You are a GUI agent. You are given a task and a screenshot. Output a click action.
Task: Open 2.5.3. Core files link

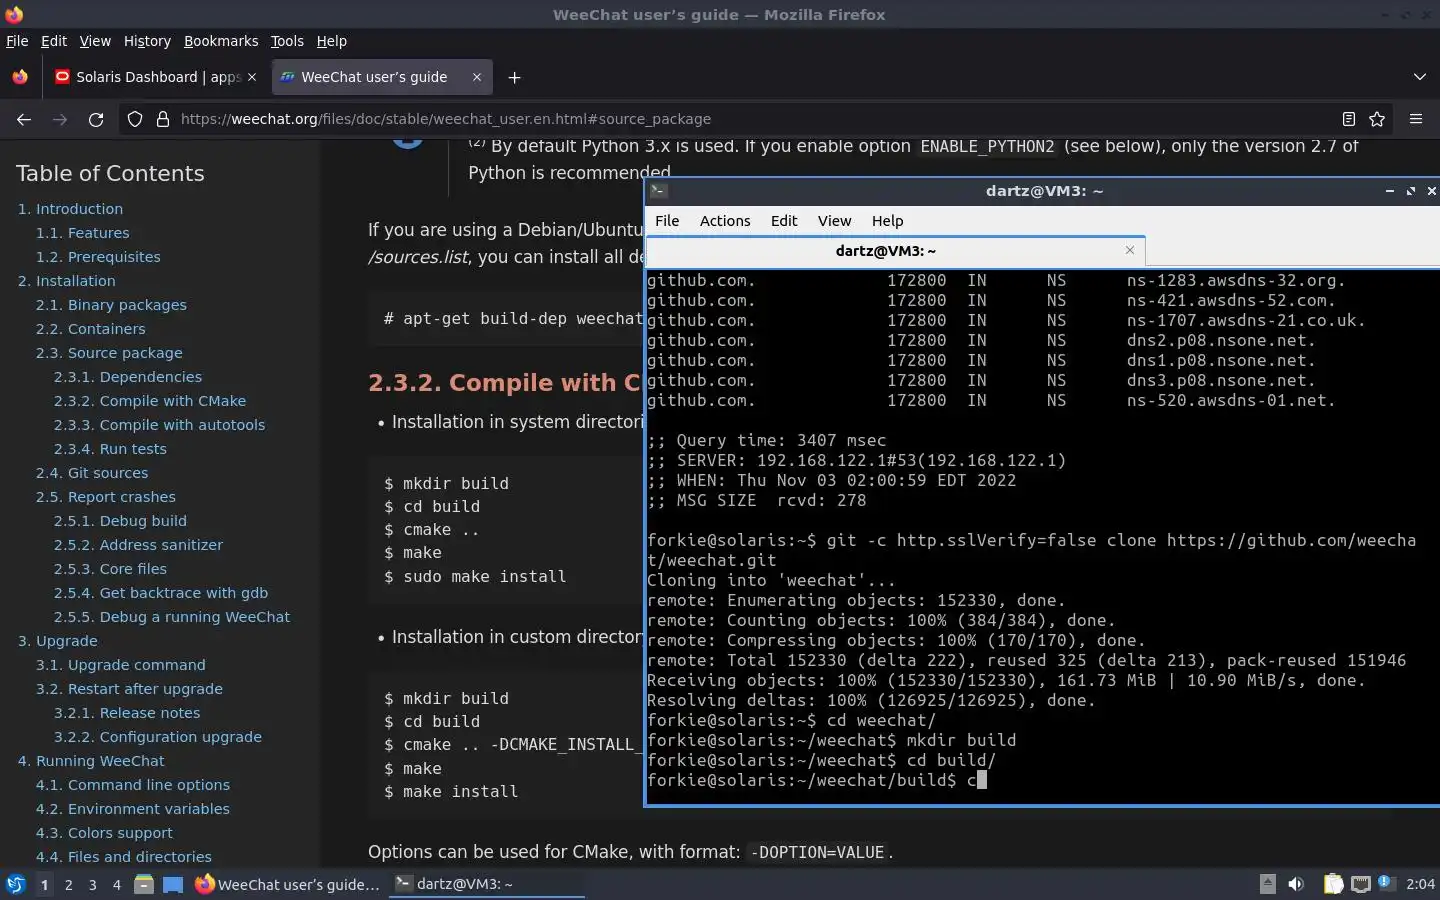coord(110,569)
